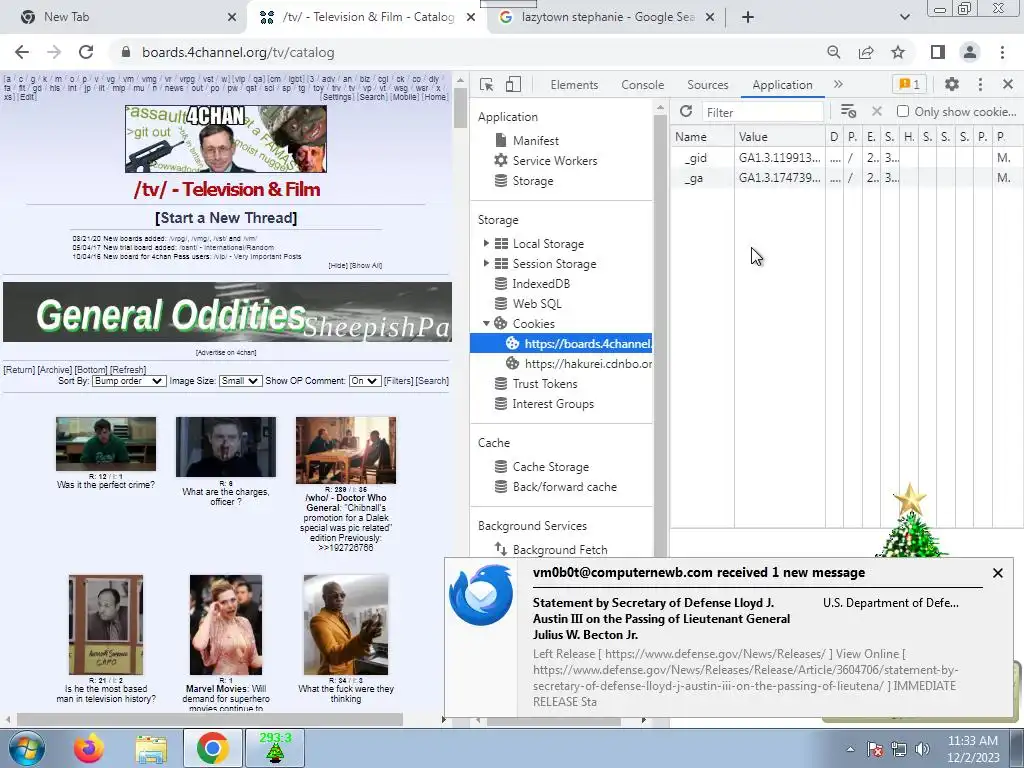Open the catalog Filters link
Viewport: 1024px width, 768px height.
tap(398, 381)
